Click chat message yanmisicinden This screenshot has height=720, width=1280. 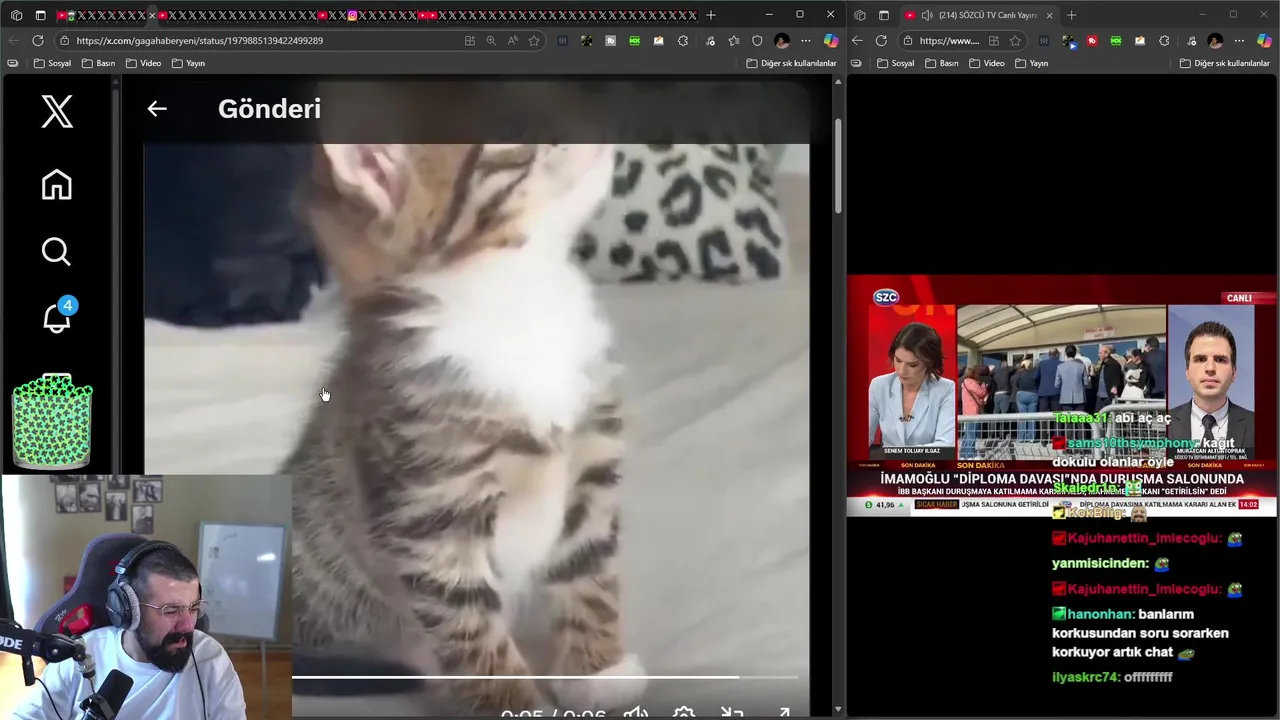pos(1100,563)
